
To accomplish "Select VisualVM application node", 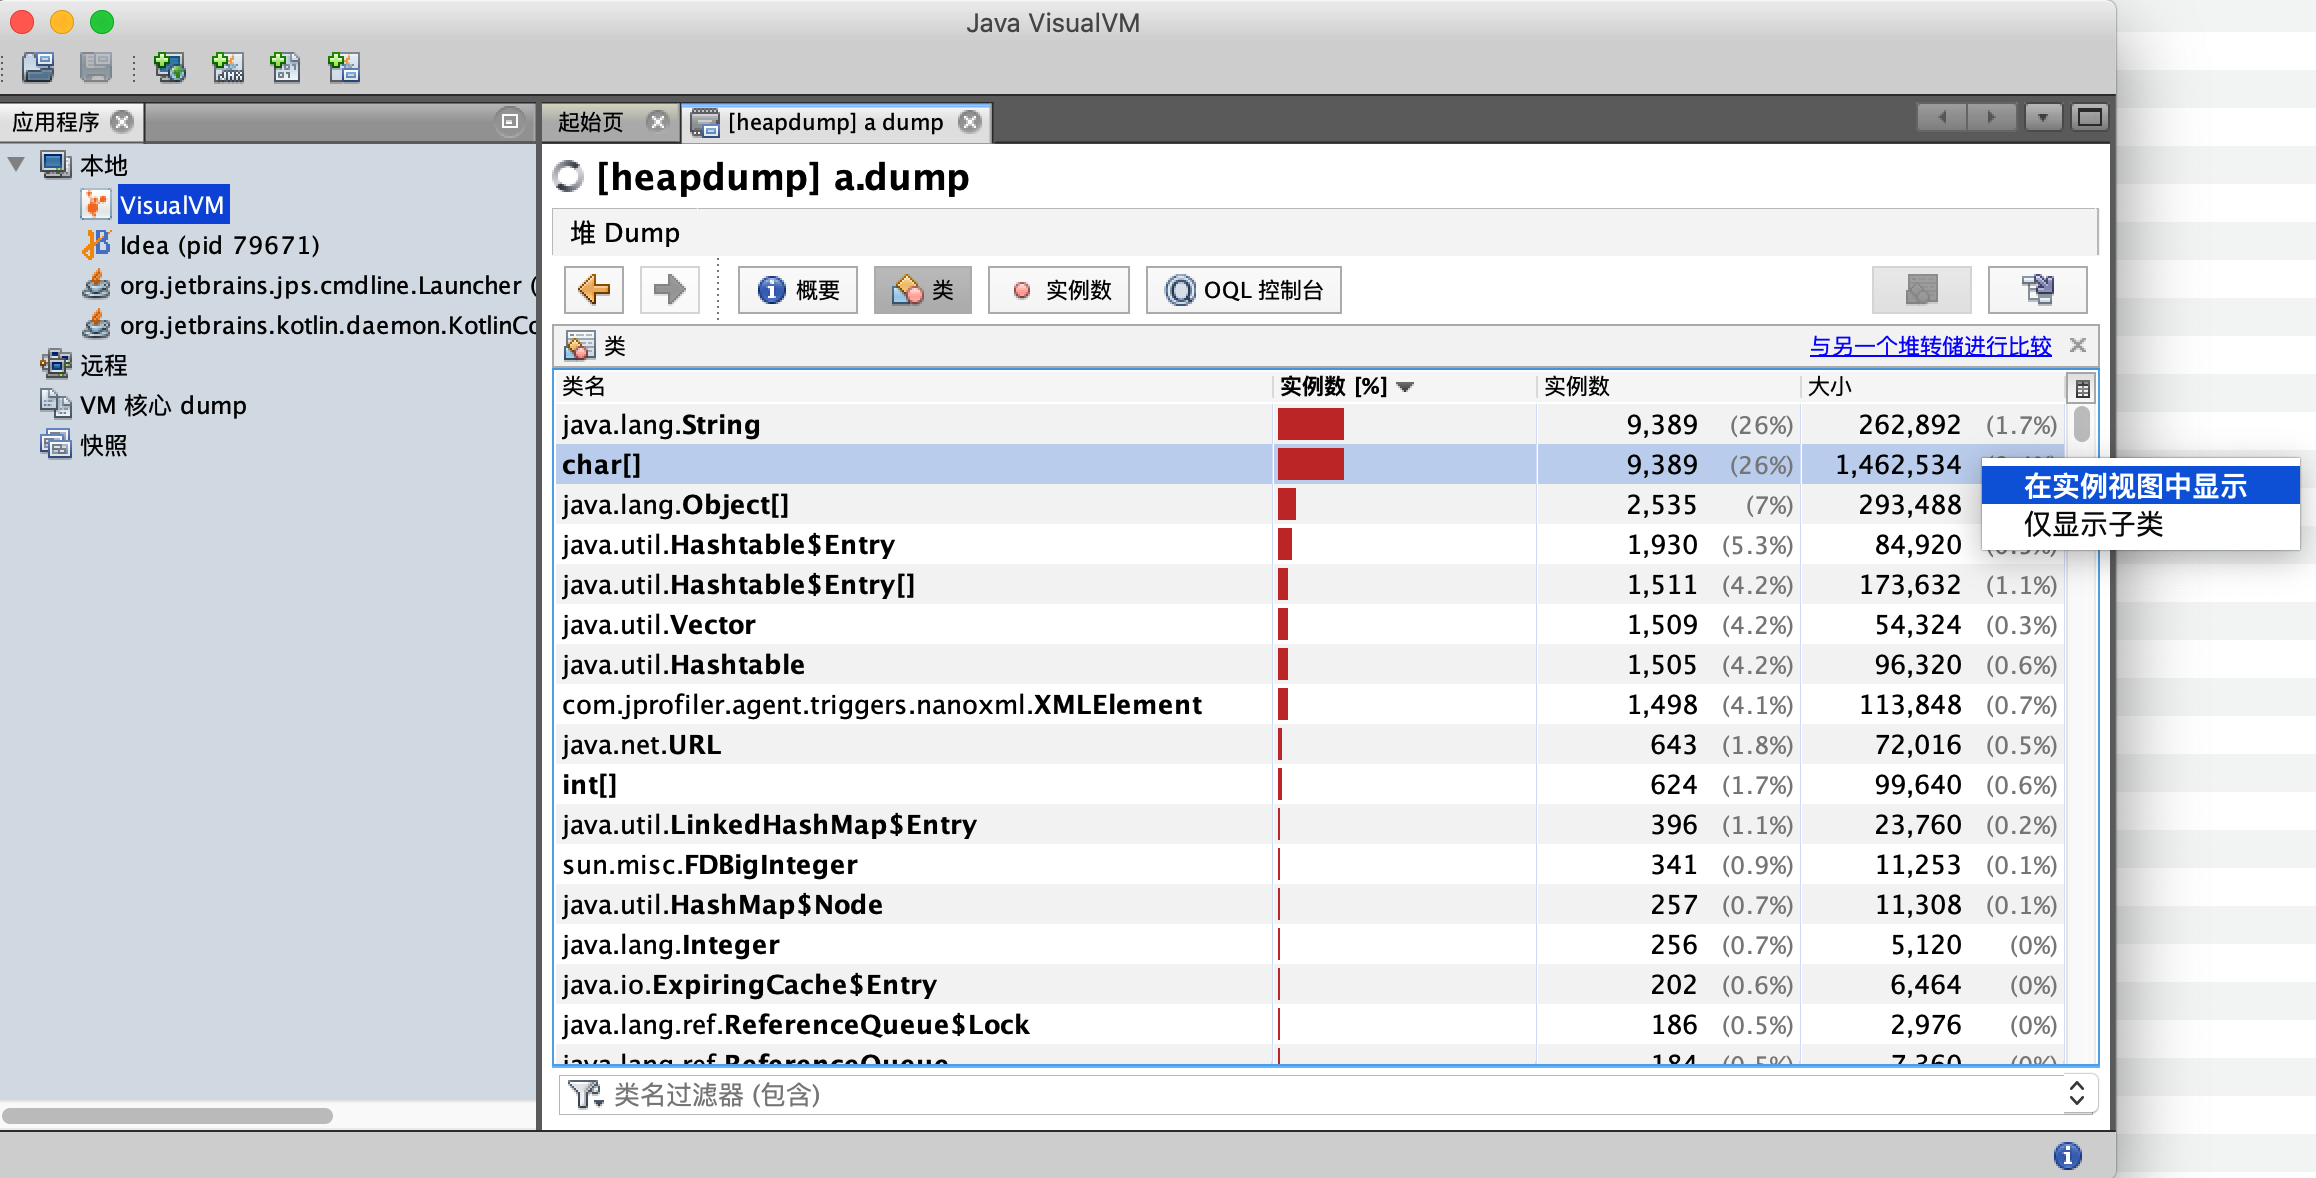I will (173, 205).
